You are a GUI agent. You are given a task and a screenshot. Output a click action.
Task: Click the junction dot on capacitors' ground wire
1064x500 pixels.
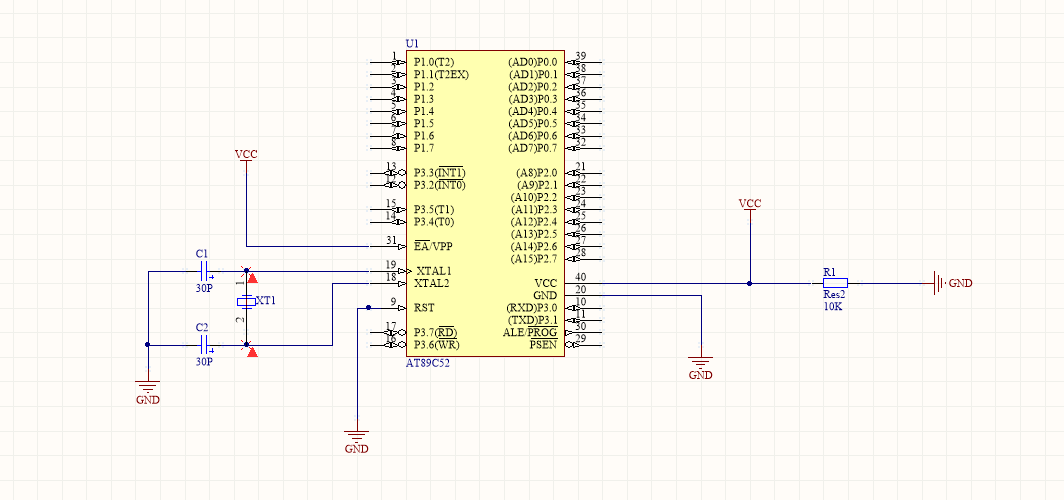(148, 345)
